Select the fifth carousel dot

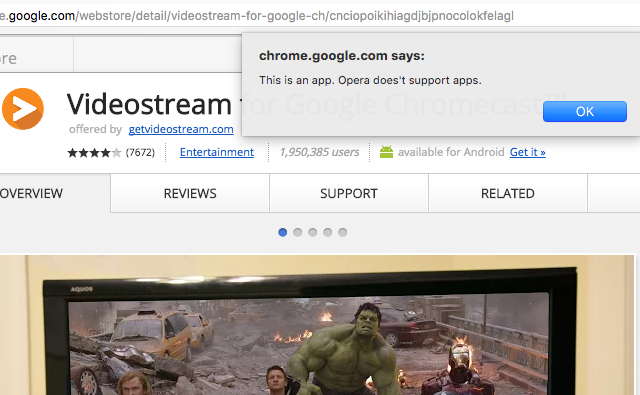[342, 232]
